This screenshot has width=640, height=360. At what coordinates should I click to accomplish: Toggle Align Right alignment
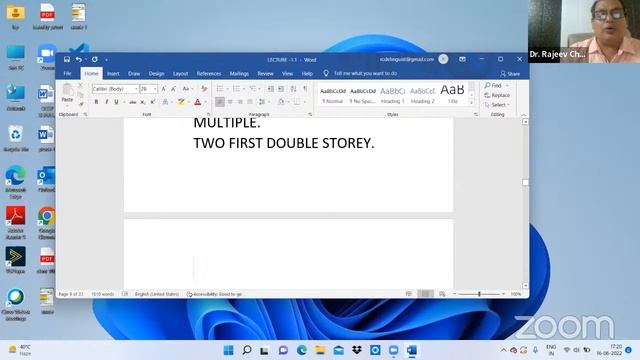(x=240, y=102)
